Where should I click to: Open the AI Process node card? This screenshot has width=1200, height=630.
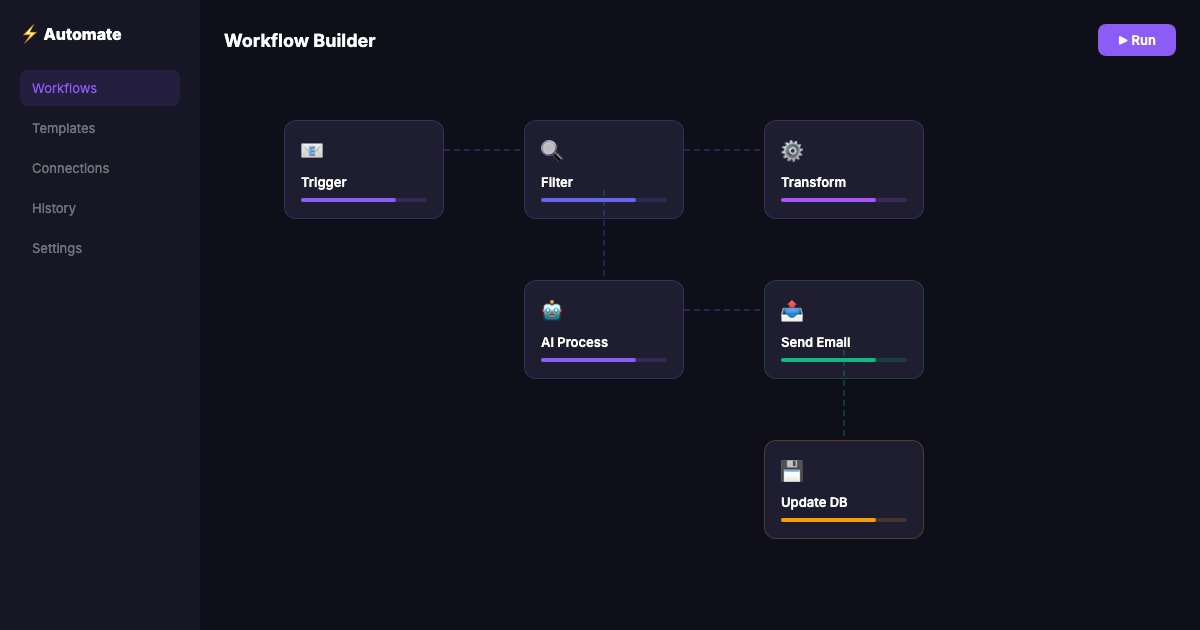[604, 329]
